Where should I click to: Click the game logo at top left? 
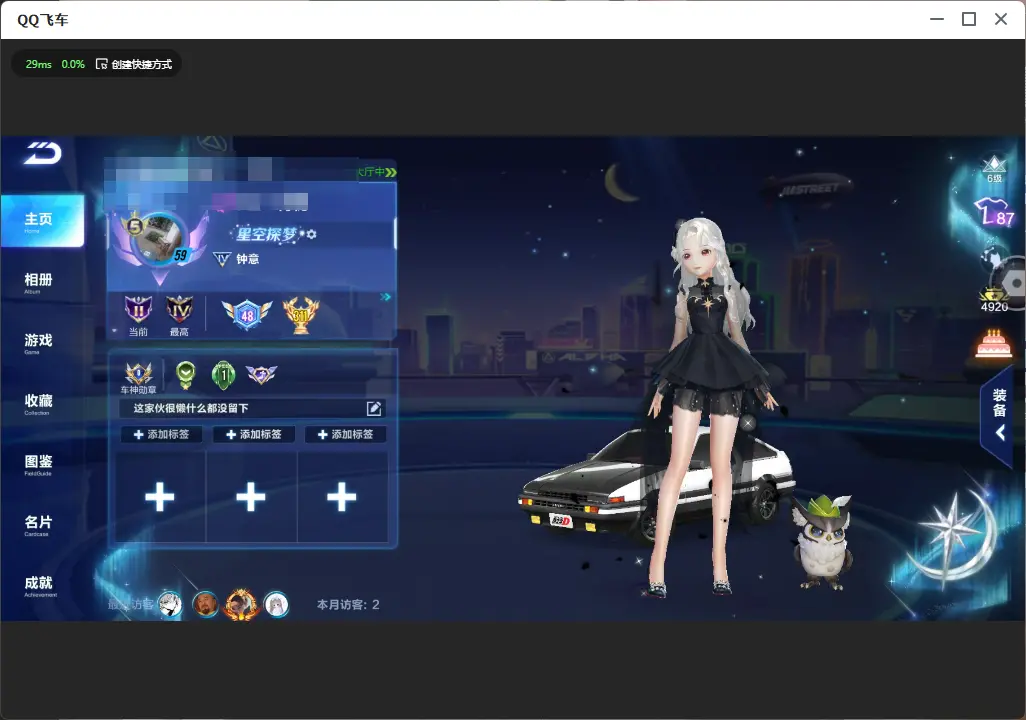click(43, 153)
